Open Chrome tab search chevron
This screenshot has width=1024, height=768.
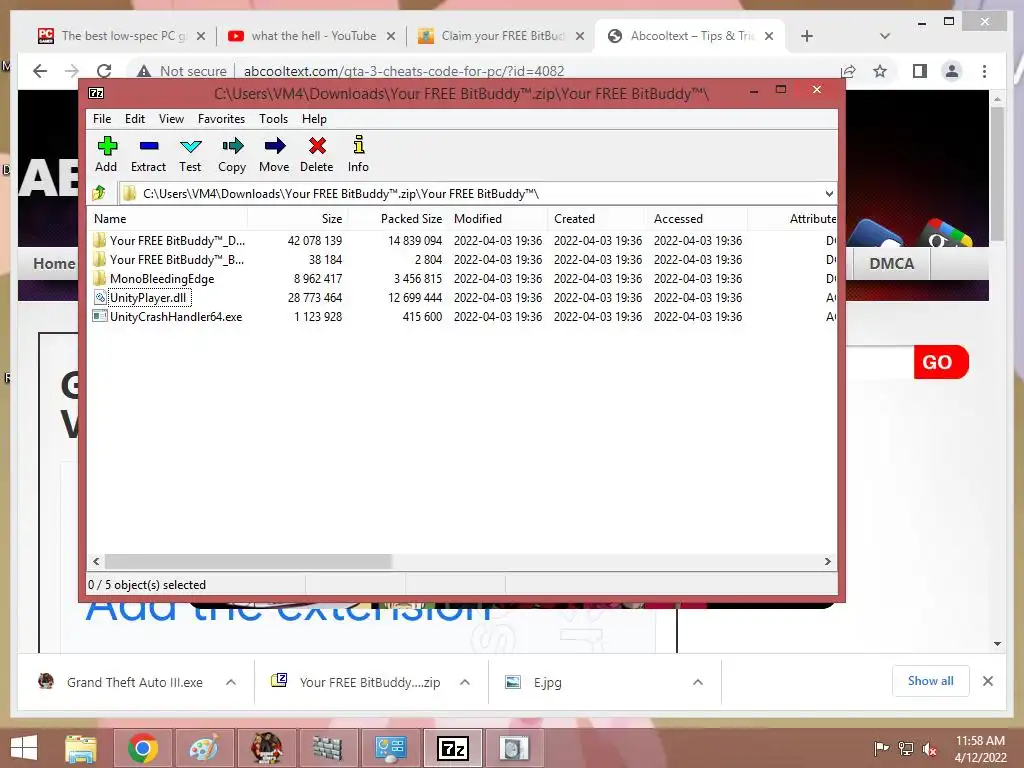[885, 36]
